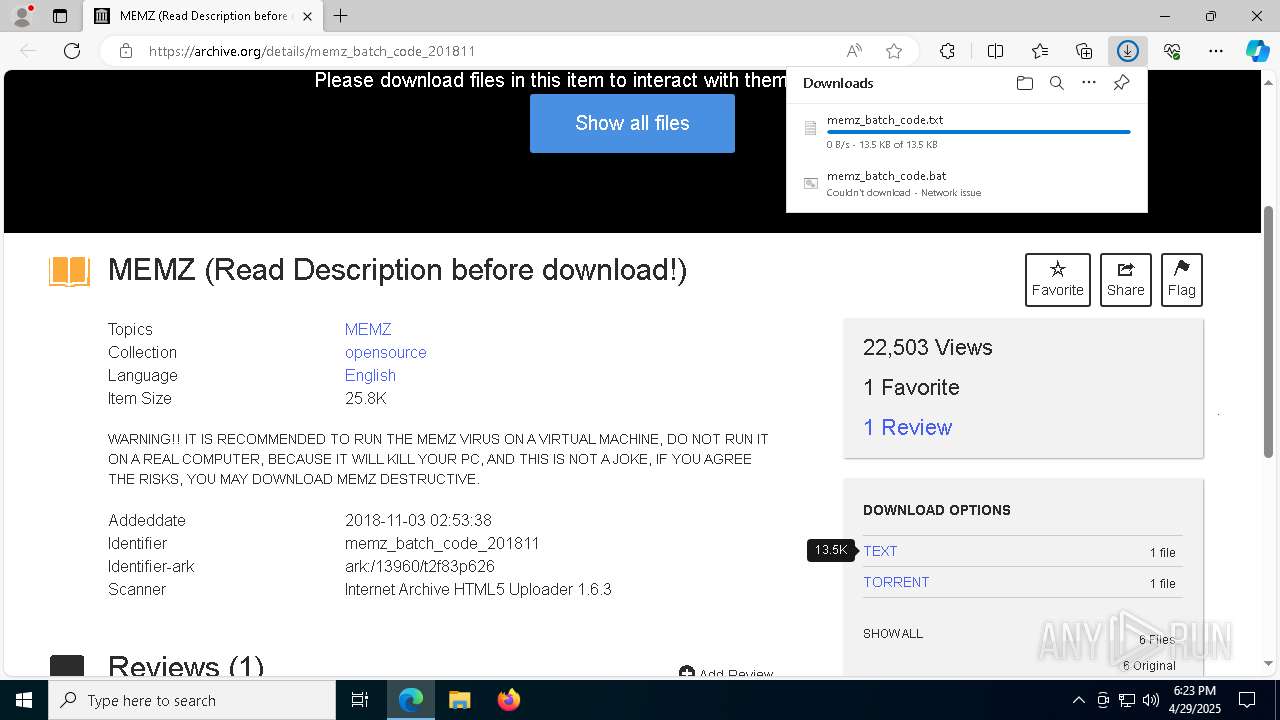Download the TORRENT option

click(x=896, y=582)
